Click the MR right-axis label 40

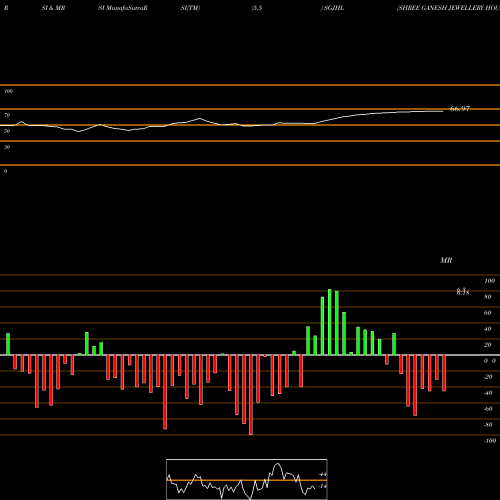point(488,329)
